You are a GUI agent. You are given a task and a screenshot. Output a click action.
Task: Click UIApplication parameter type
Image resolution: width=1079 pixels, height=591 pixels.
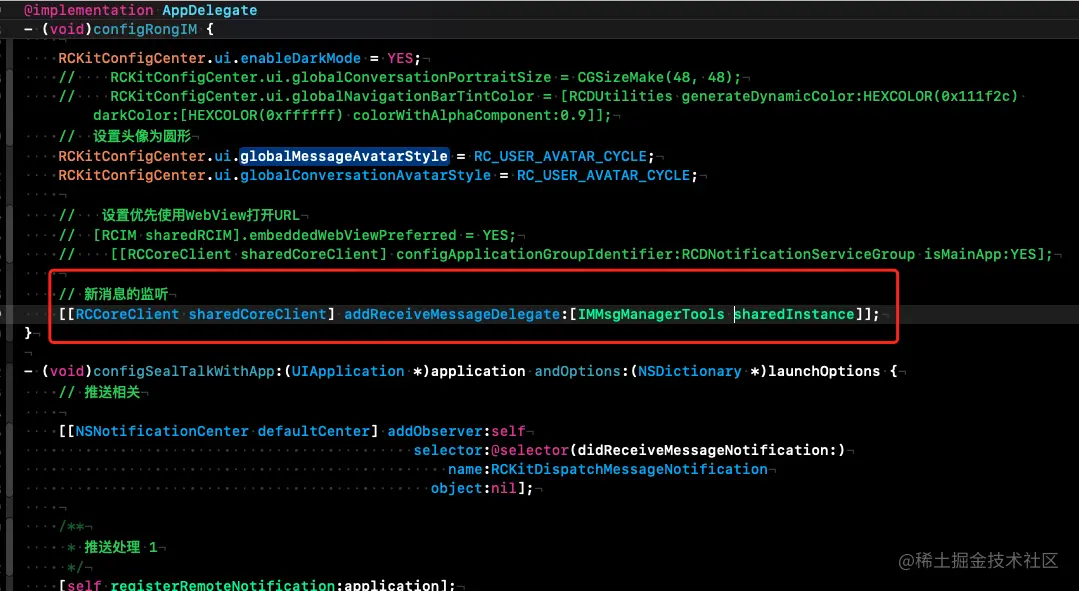pos(348,372)
